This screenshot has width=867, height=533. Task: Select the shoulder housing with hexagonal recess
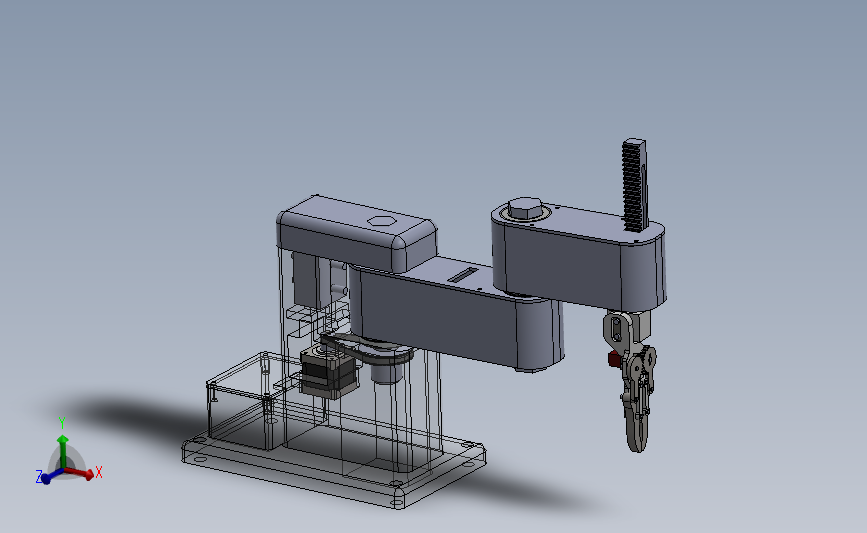click(x=357, y=234)
